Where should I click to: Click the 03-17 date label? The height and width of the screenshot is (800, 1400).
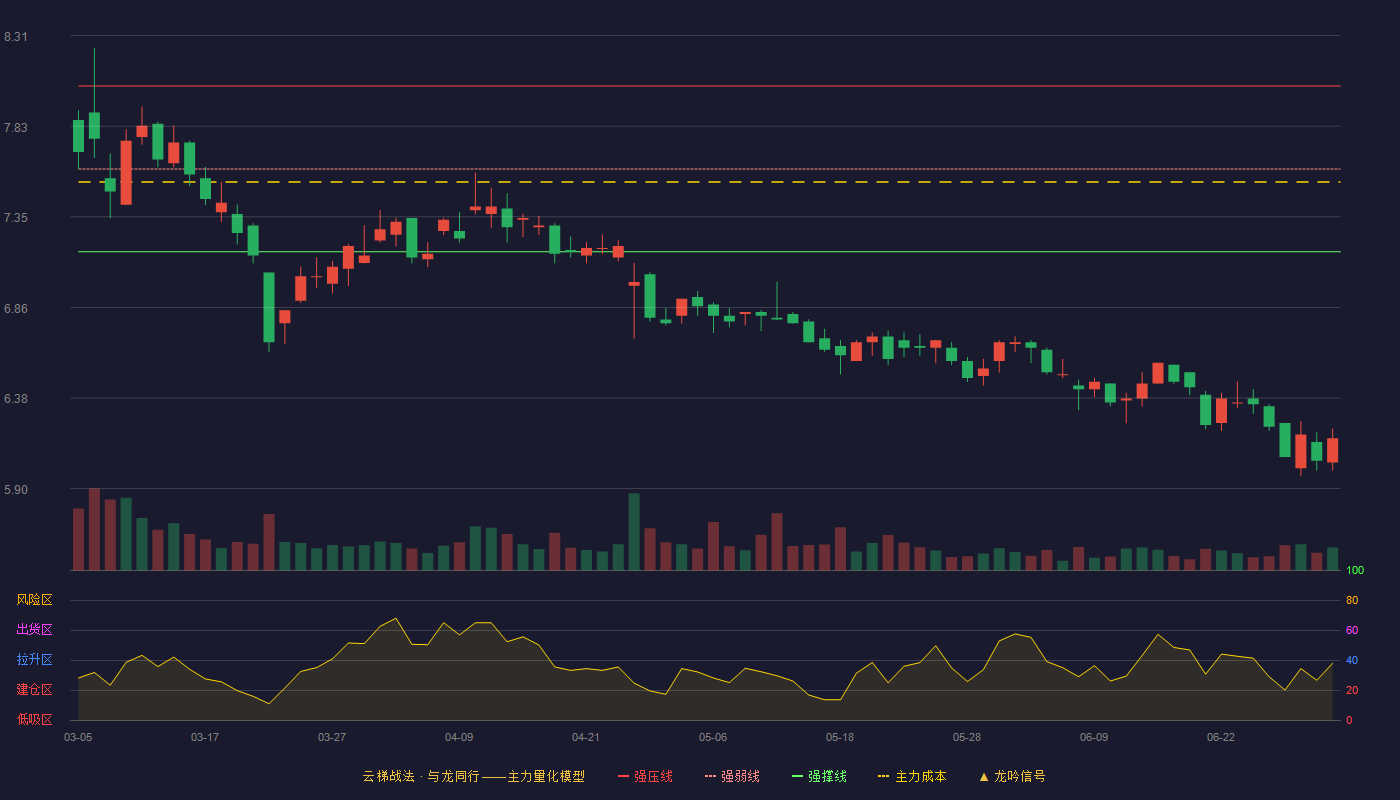(205, 737)
